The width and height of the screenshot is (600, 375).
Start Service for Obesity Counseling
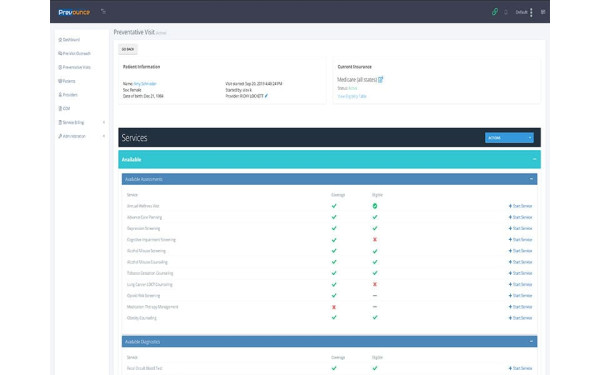click(520, 318)
